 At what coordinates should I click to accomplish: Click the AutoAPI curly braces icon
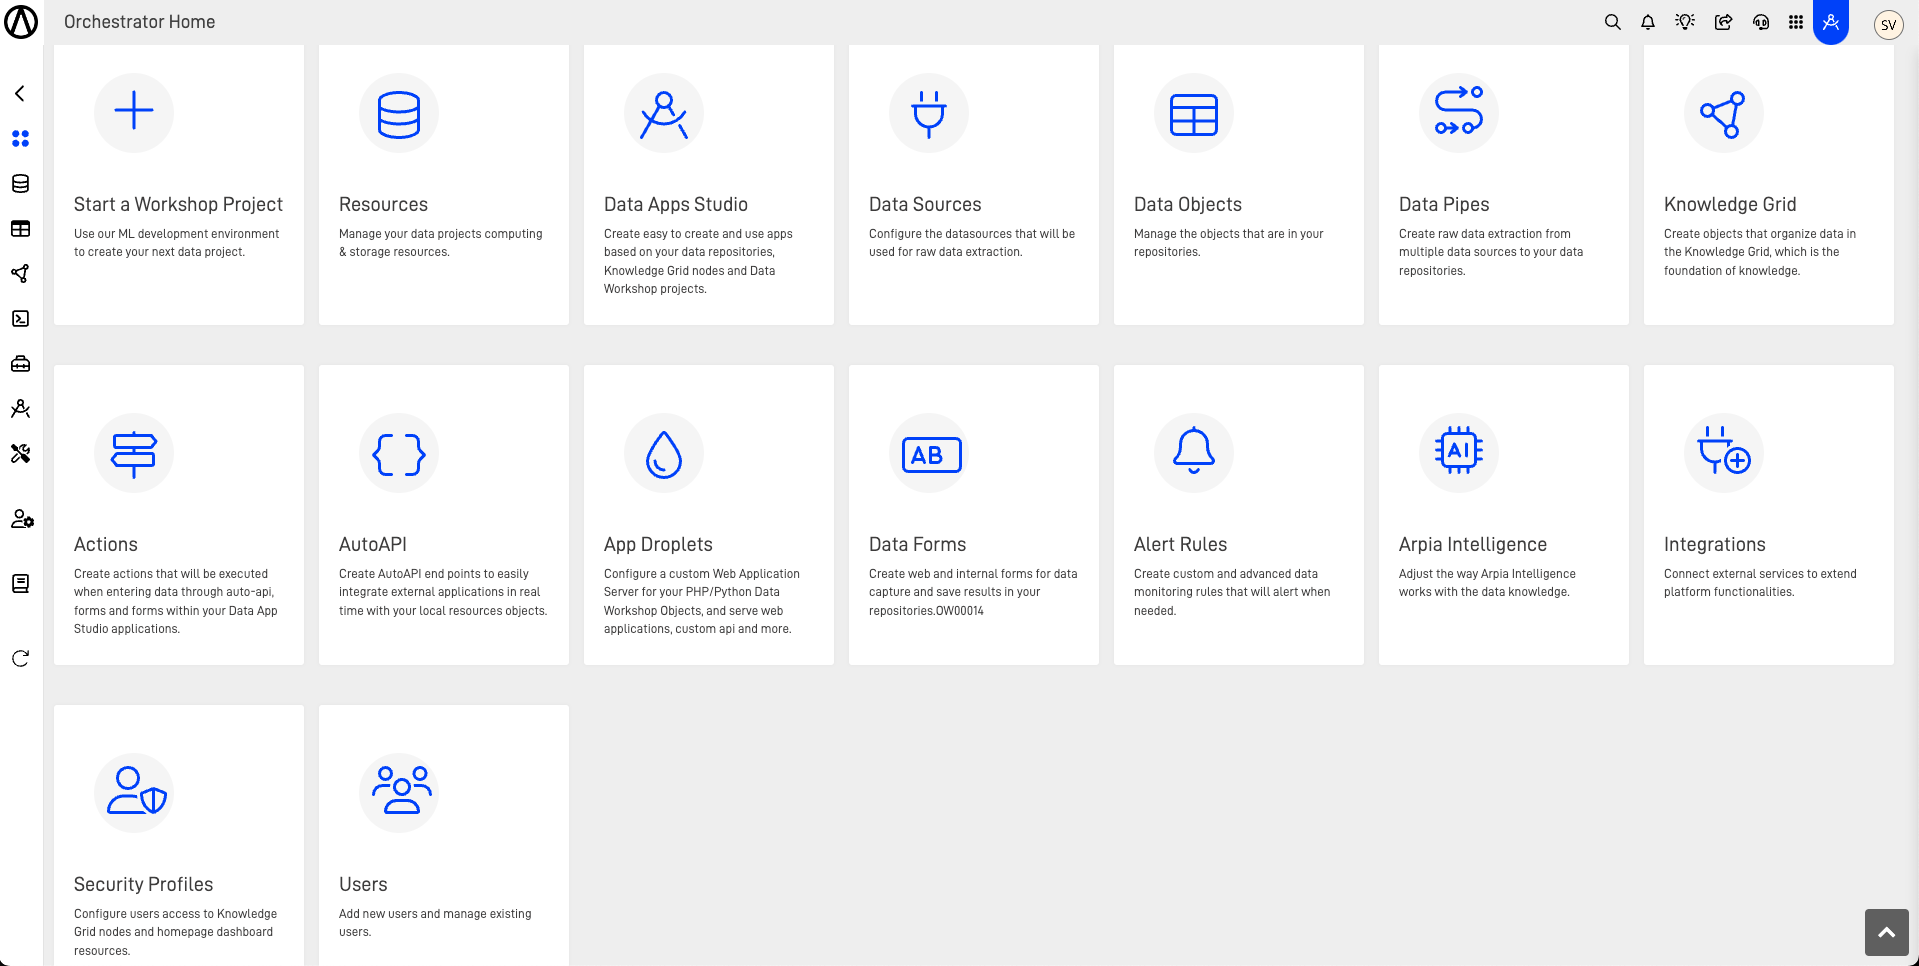click(399, 453)
